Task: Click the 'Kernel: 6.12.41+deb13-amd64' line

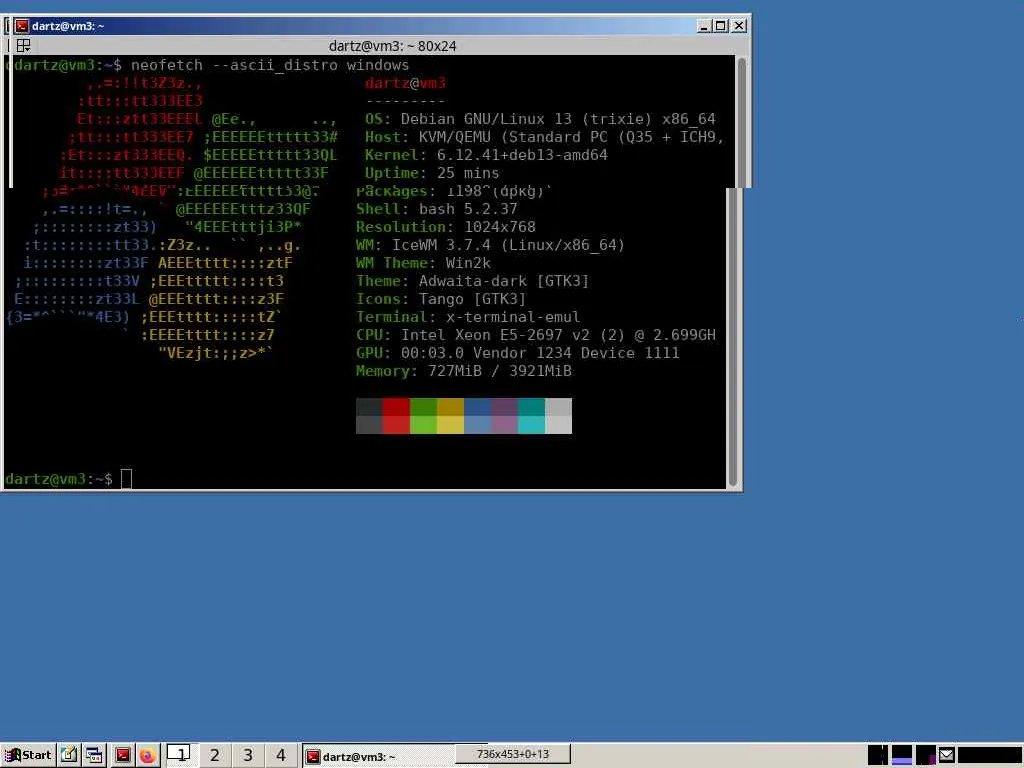Action: coord(486,155)
